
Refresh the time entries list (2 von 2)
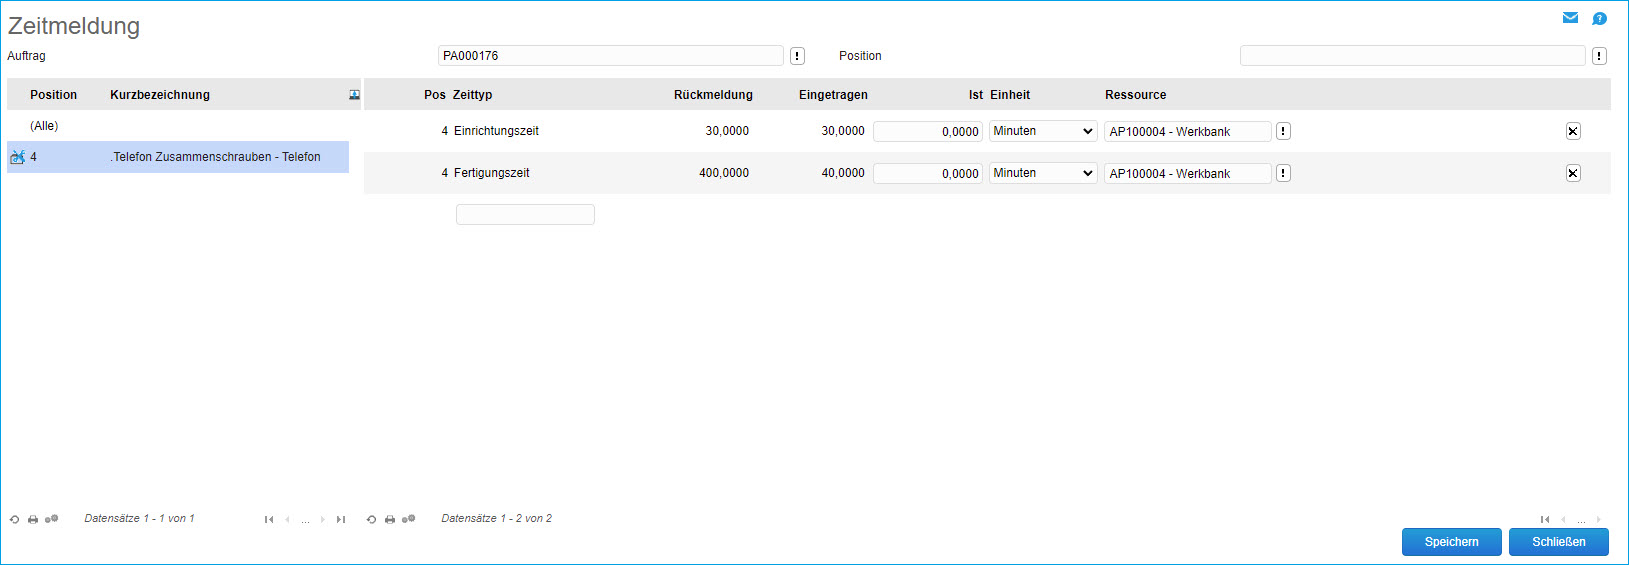(371, 519)
